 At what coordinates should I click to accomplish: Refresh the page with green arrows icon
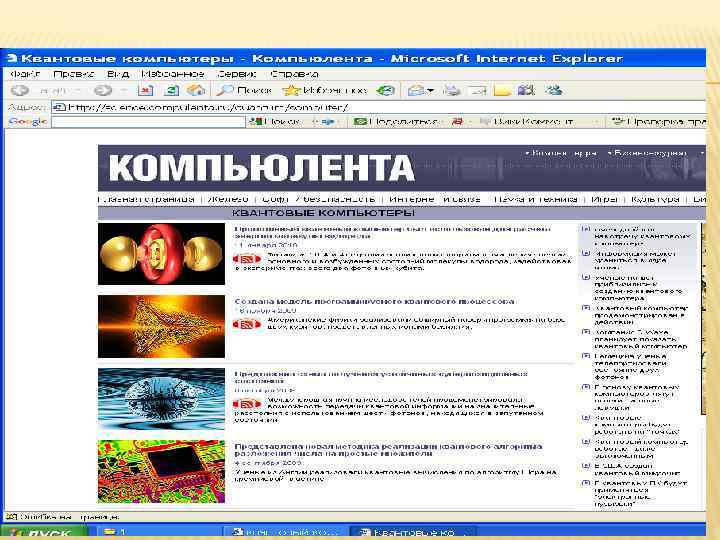point(171,90)
